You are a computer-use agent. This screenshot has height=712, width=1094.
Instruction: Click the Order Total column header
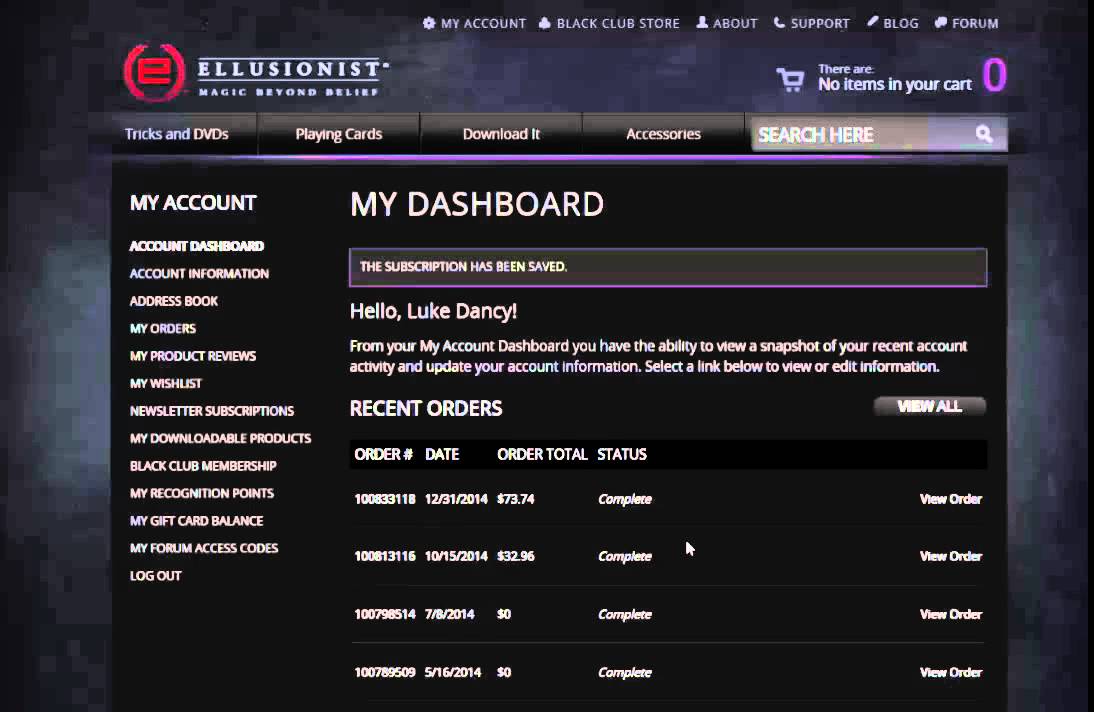pyautogui.click(x=542, y=454)
